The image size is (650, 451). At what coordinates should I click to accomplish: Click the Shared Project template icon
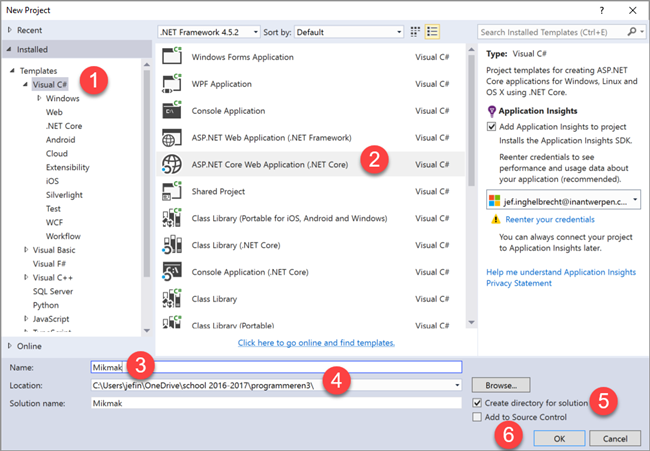tap(172, 191)
